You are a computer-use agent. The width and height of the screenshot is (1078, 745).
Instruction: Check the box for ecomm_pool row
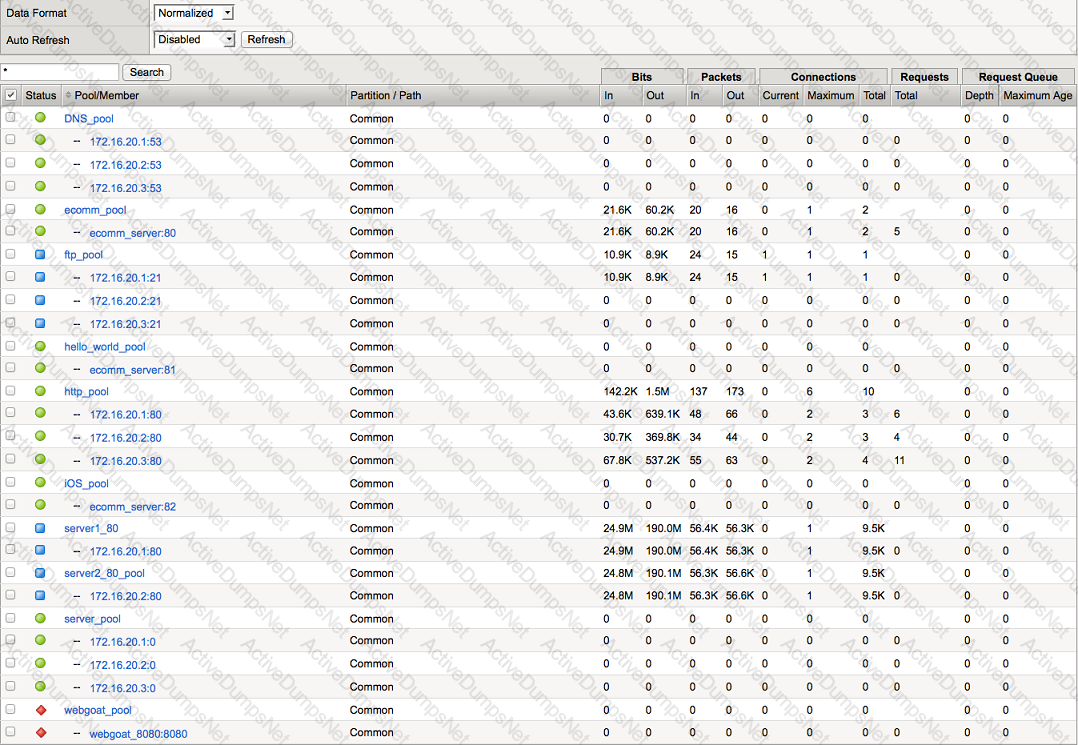point(11,209)
